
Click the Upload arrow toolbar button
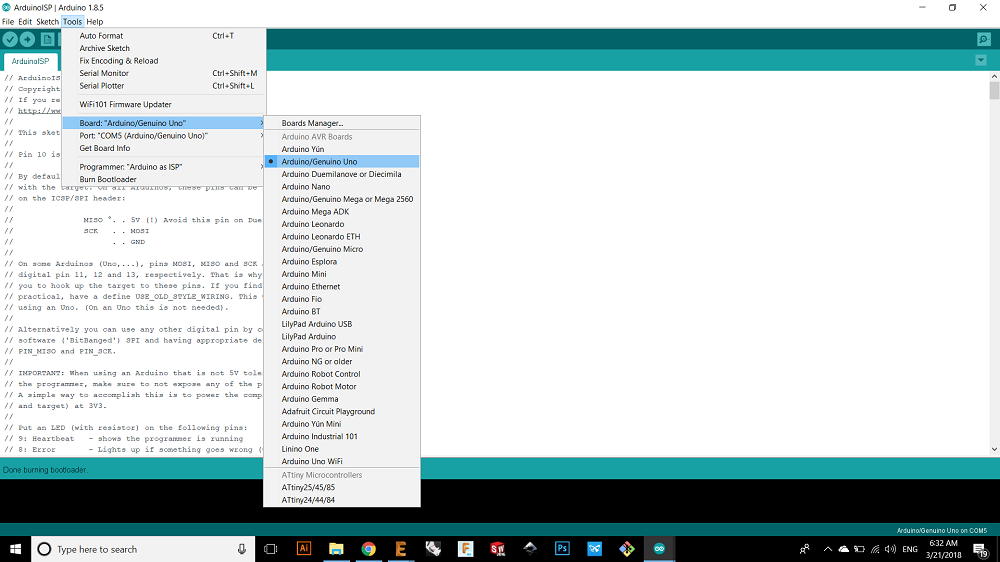point(27,40)
